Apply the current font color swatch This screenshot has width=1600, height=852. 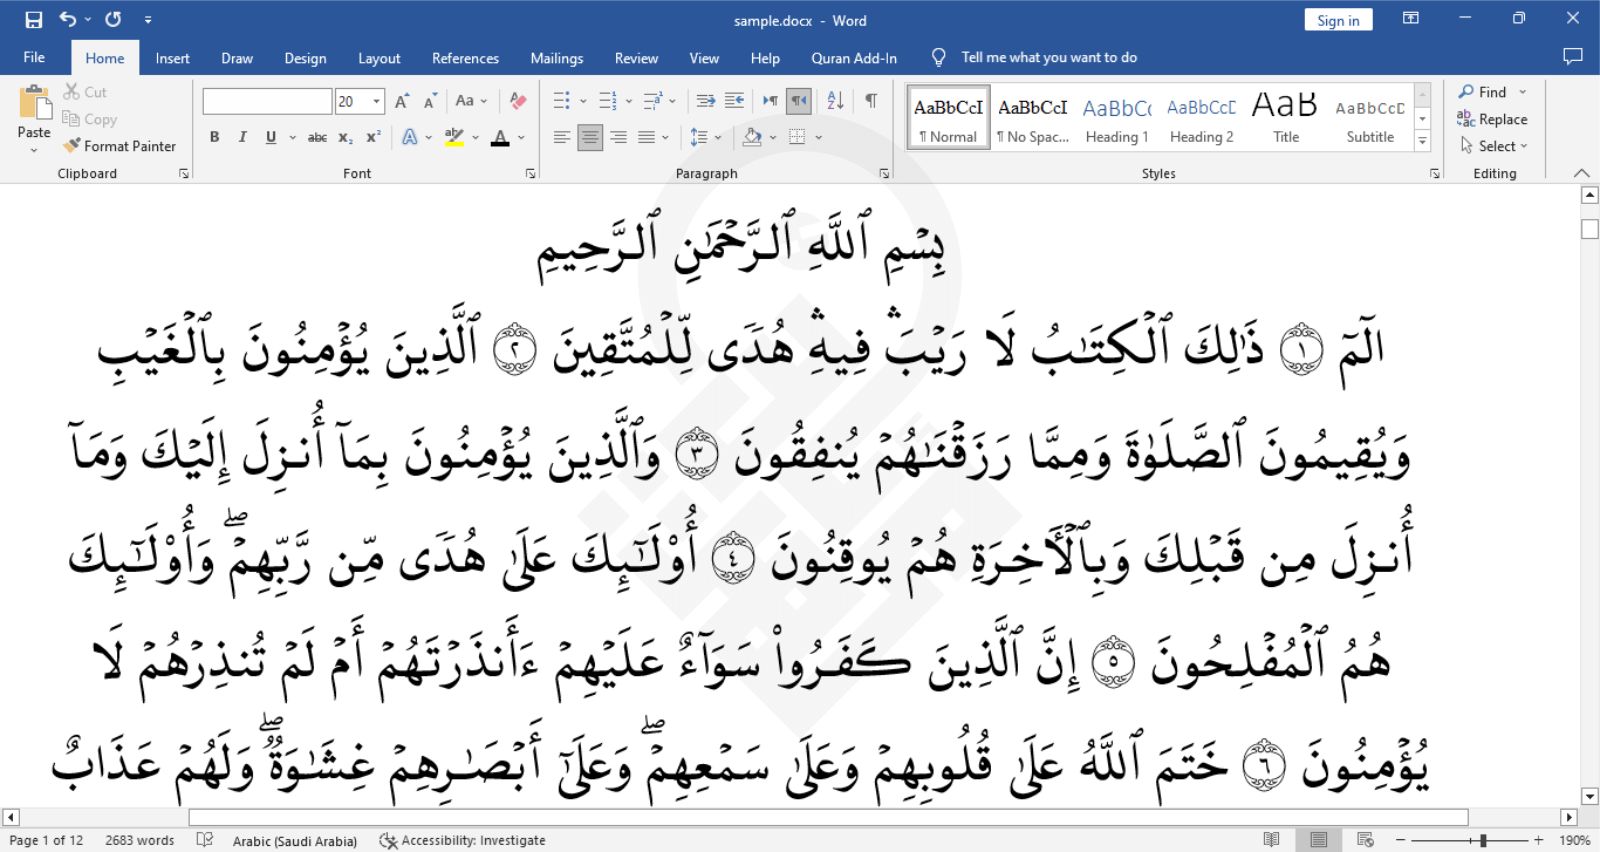pyautogui.click(x=501, y=137)
